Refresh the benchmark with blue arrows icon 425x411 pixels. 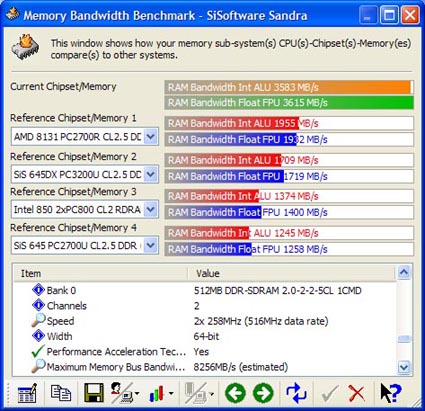coord(296,393)
